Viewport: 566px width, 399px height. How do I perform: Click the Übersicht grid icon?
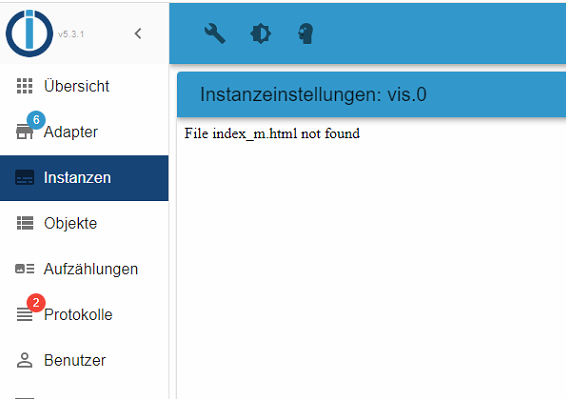point(25,86)
